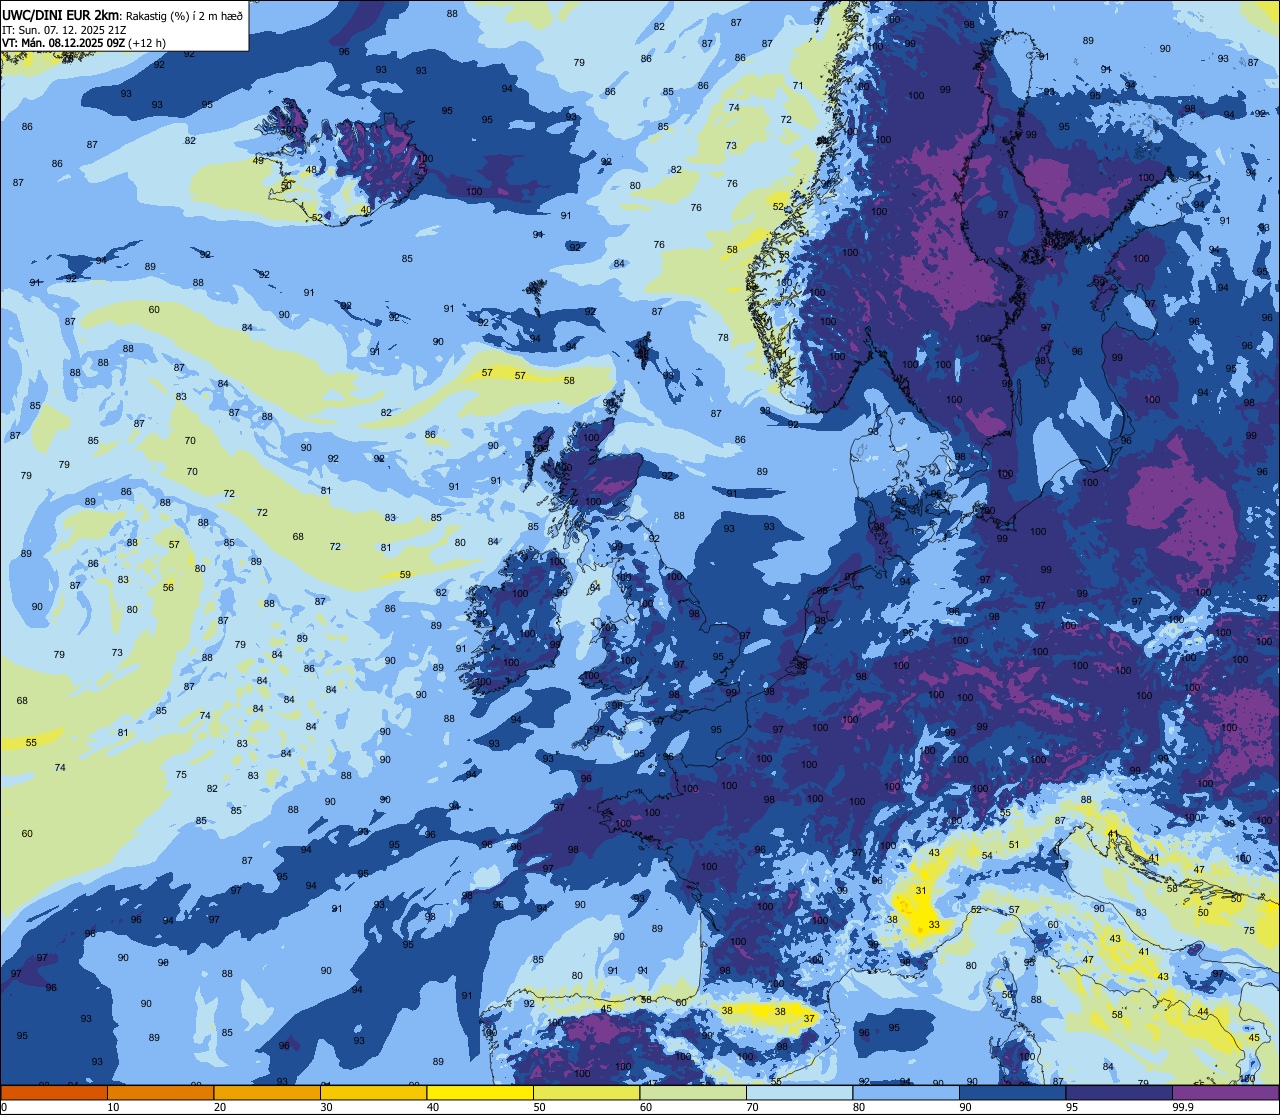Click the '(+12 h)' forecast offset text
Screen dimensions: 1280x1115
coord(146,43)
